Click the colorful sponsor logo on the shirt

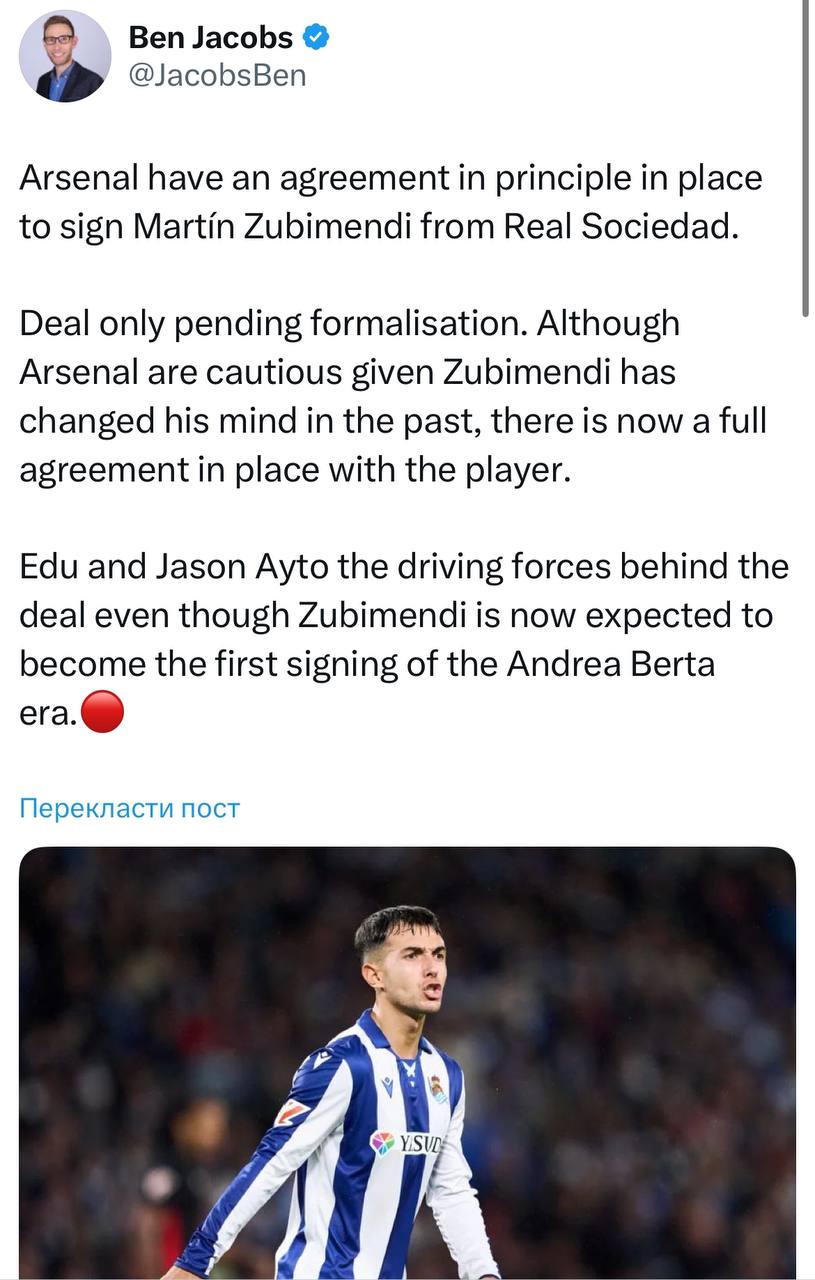point(383,1143)
